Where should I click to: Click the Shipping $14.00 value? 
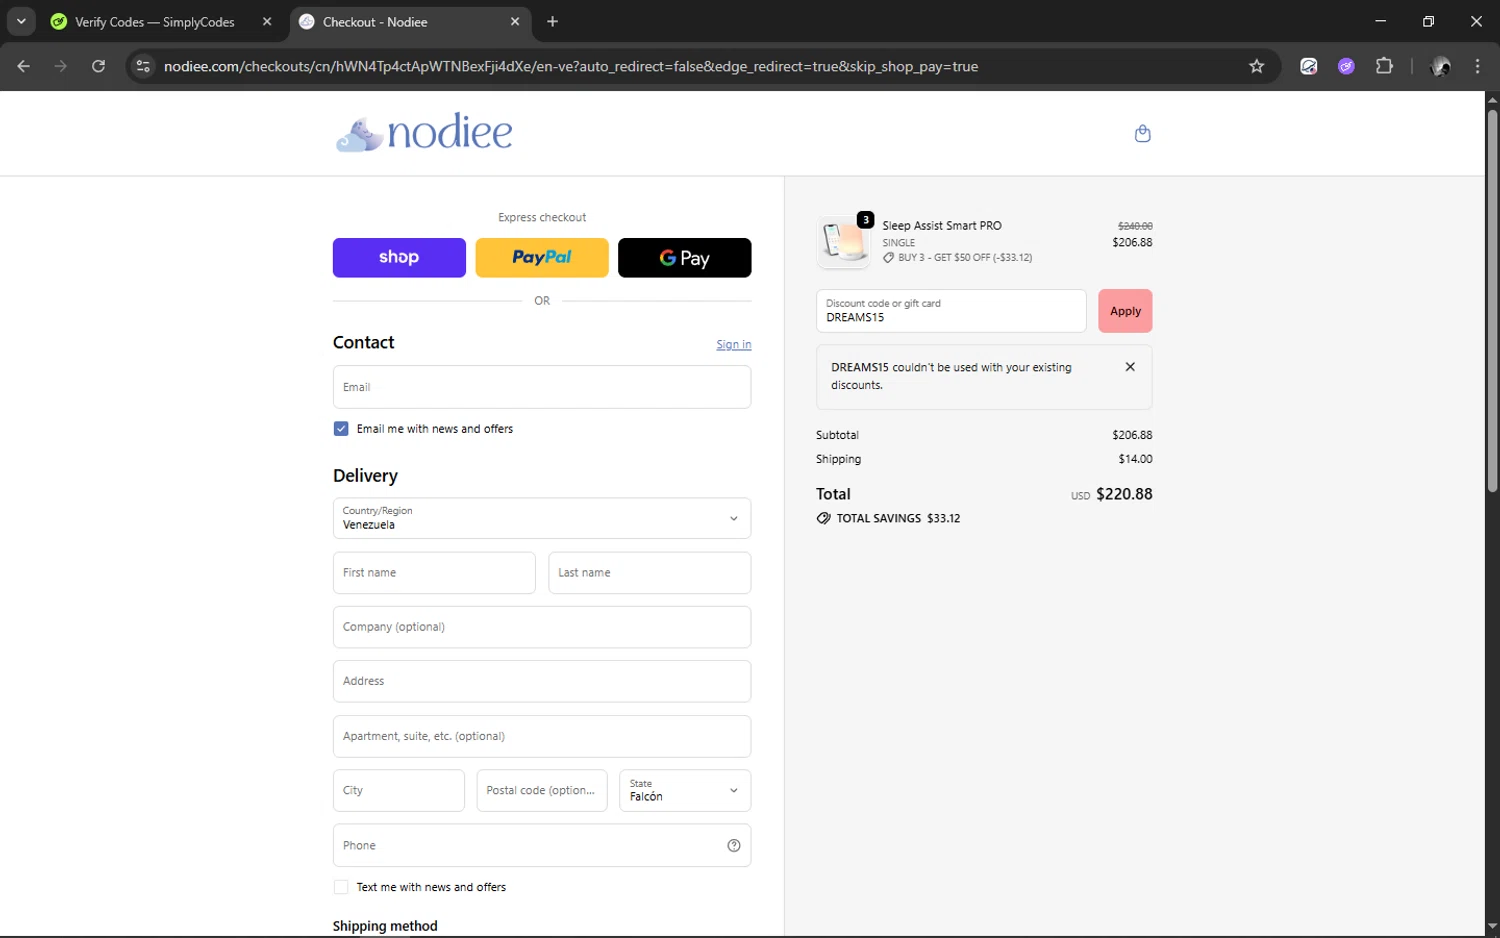click(x=1135, y=459)
